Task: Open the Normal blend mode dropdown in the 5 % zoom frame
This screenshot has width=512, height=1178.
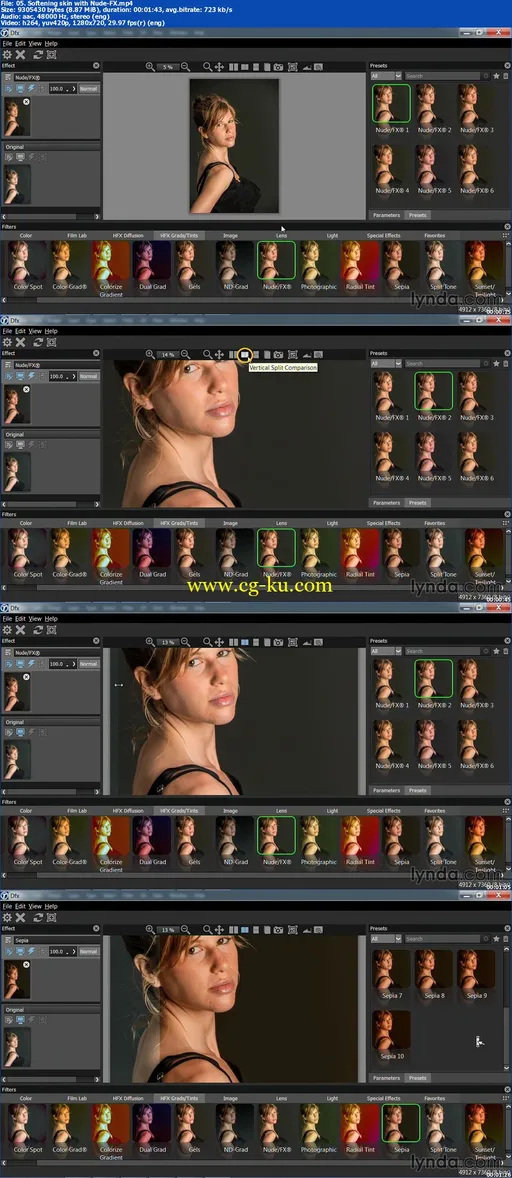Action: point(89,89)
